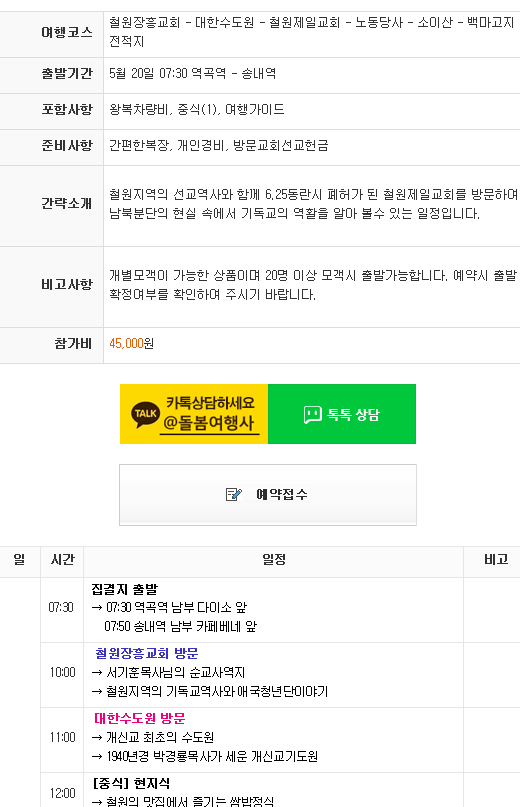Click the [중식] 현지식 schedule heading

[131, 783]
